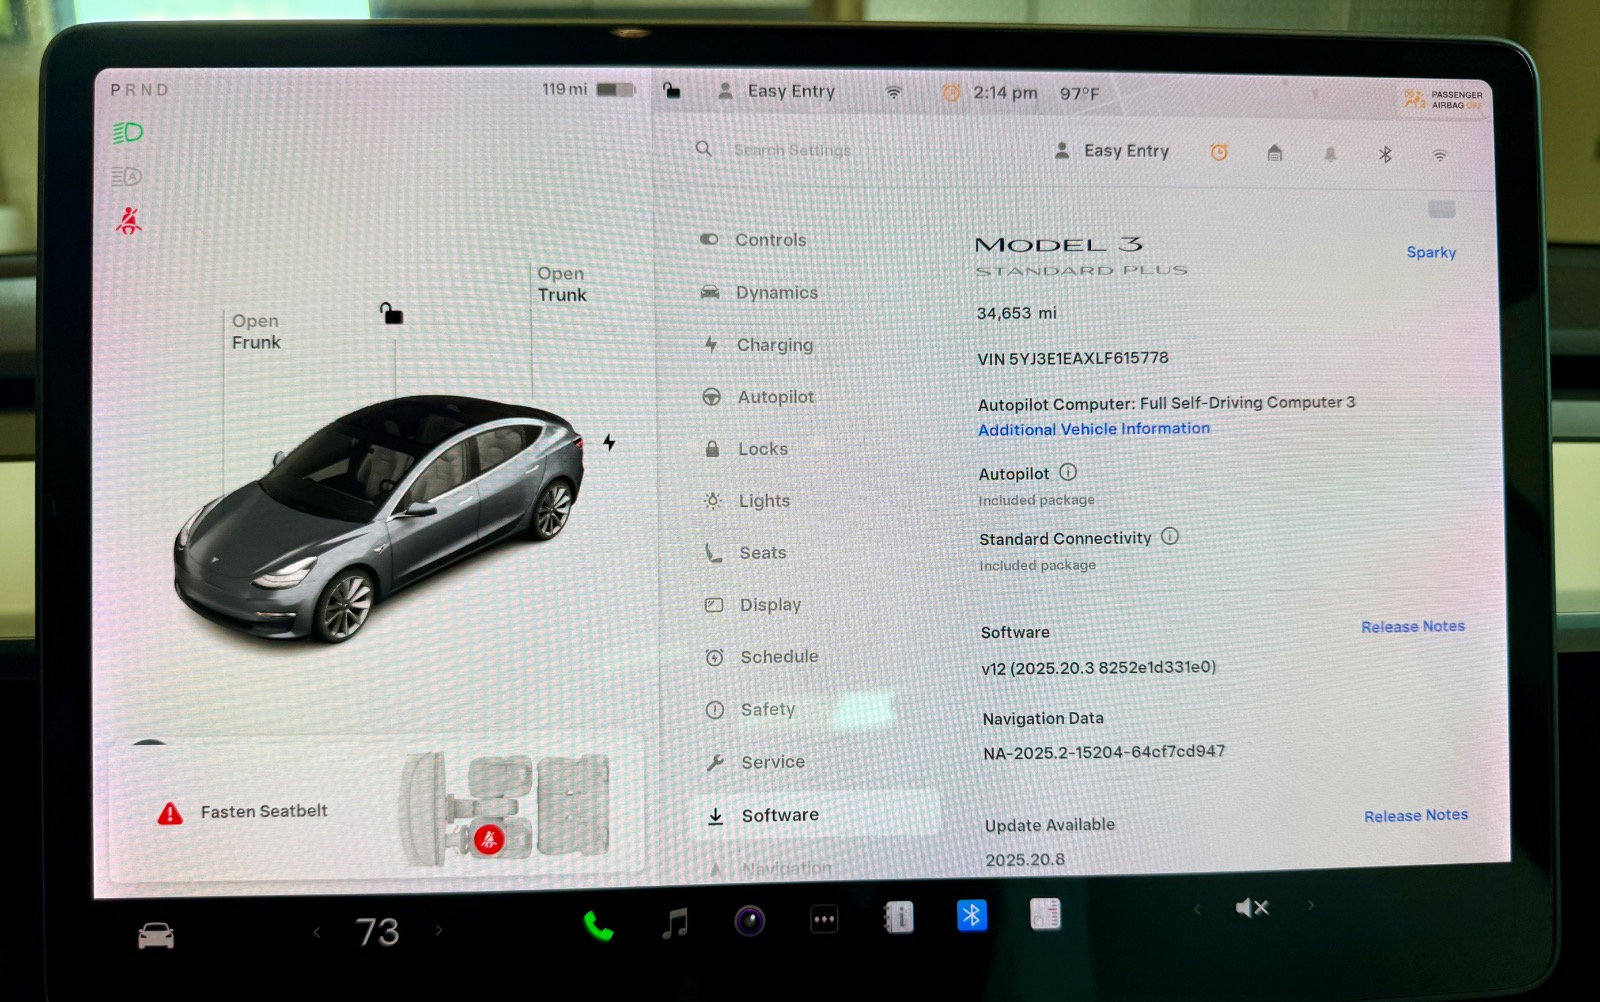
Task: Open the all apps three-dots launcher
Action: pos(824,919)
